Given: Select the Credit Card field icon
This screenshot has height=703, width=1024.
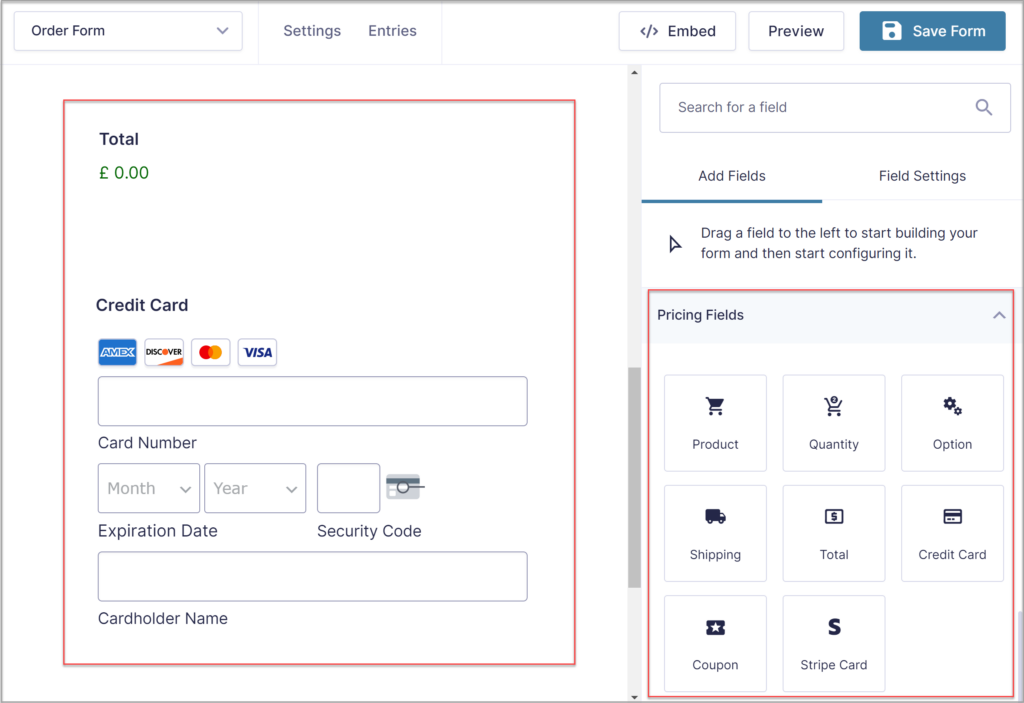Looking at the screenshot, I should point(951,532).
